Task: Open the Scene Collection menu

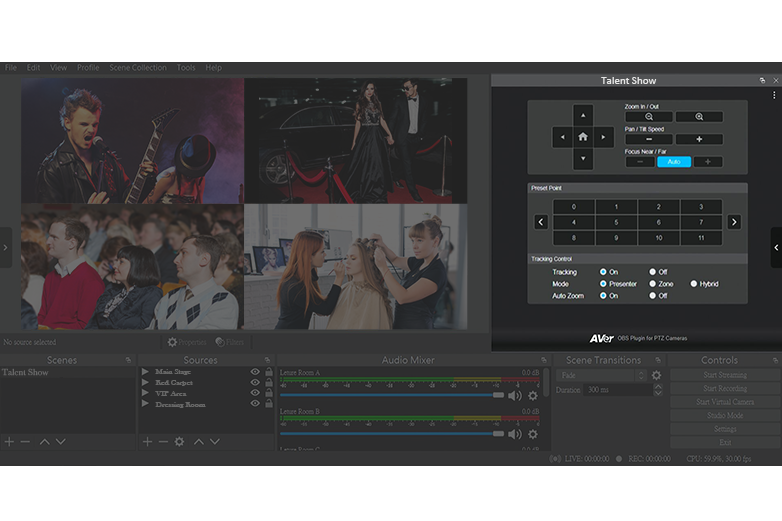Action: click(138, 68)
